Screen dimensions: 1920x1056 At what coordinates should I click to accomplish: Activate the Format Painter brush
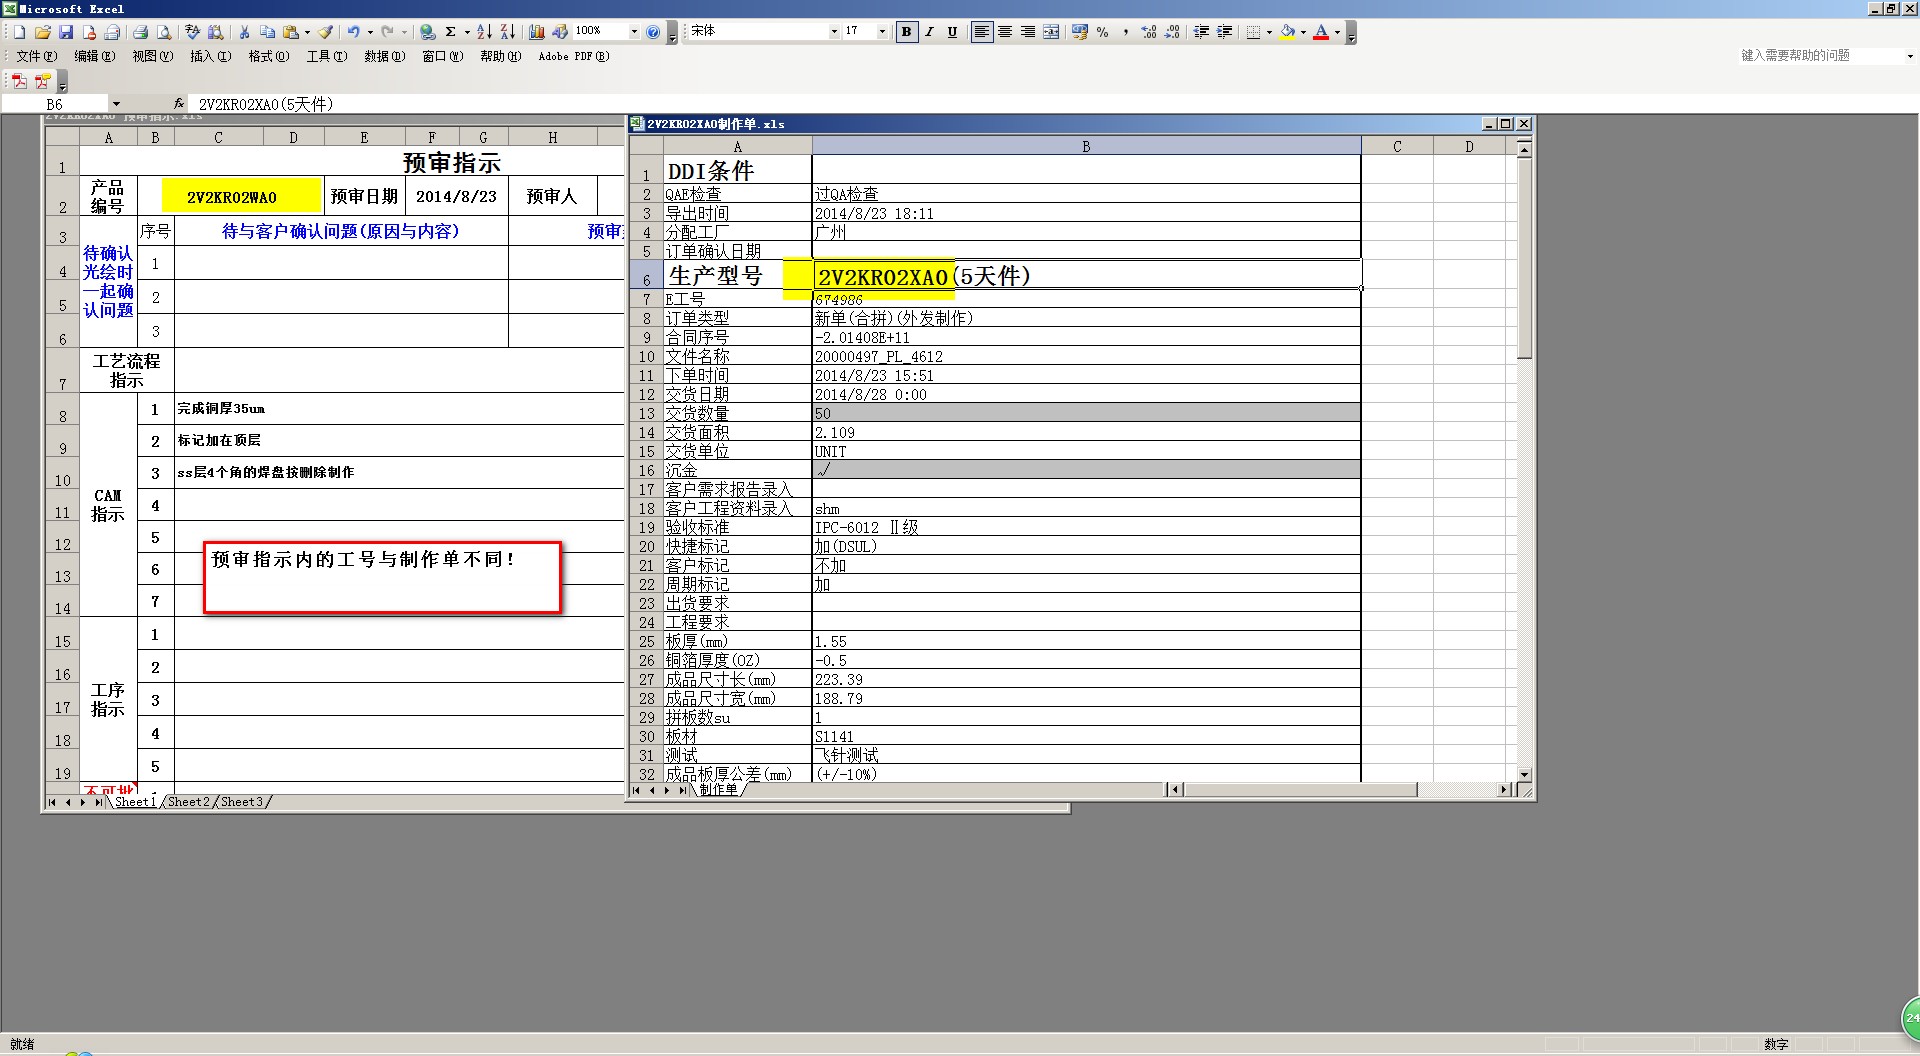325,32
